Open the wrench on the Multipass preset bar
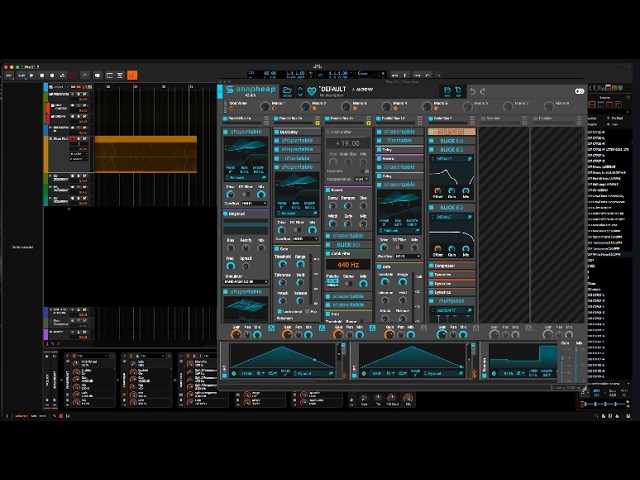The height and width of the screenshot is (480, 640). pos(470,310)
